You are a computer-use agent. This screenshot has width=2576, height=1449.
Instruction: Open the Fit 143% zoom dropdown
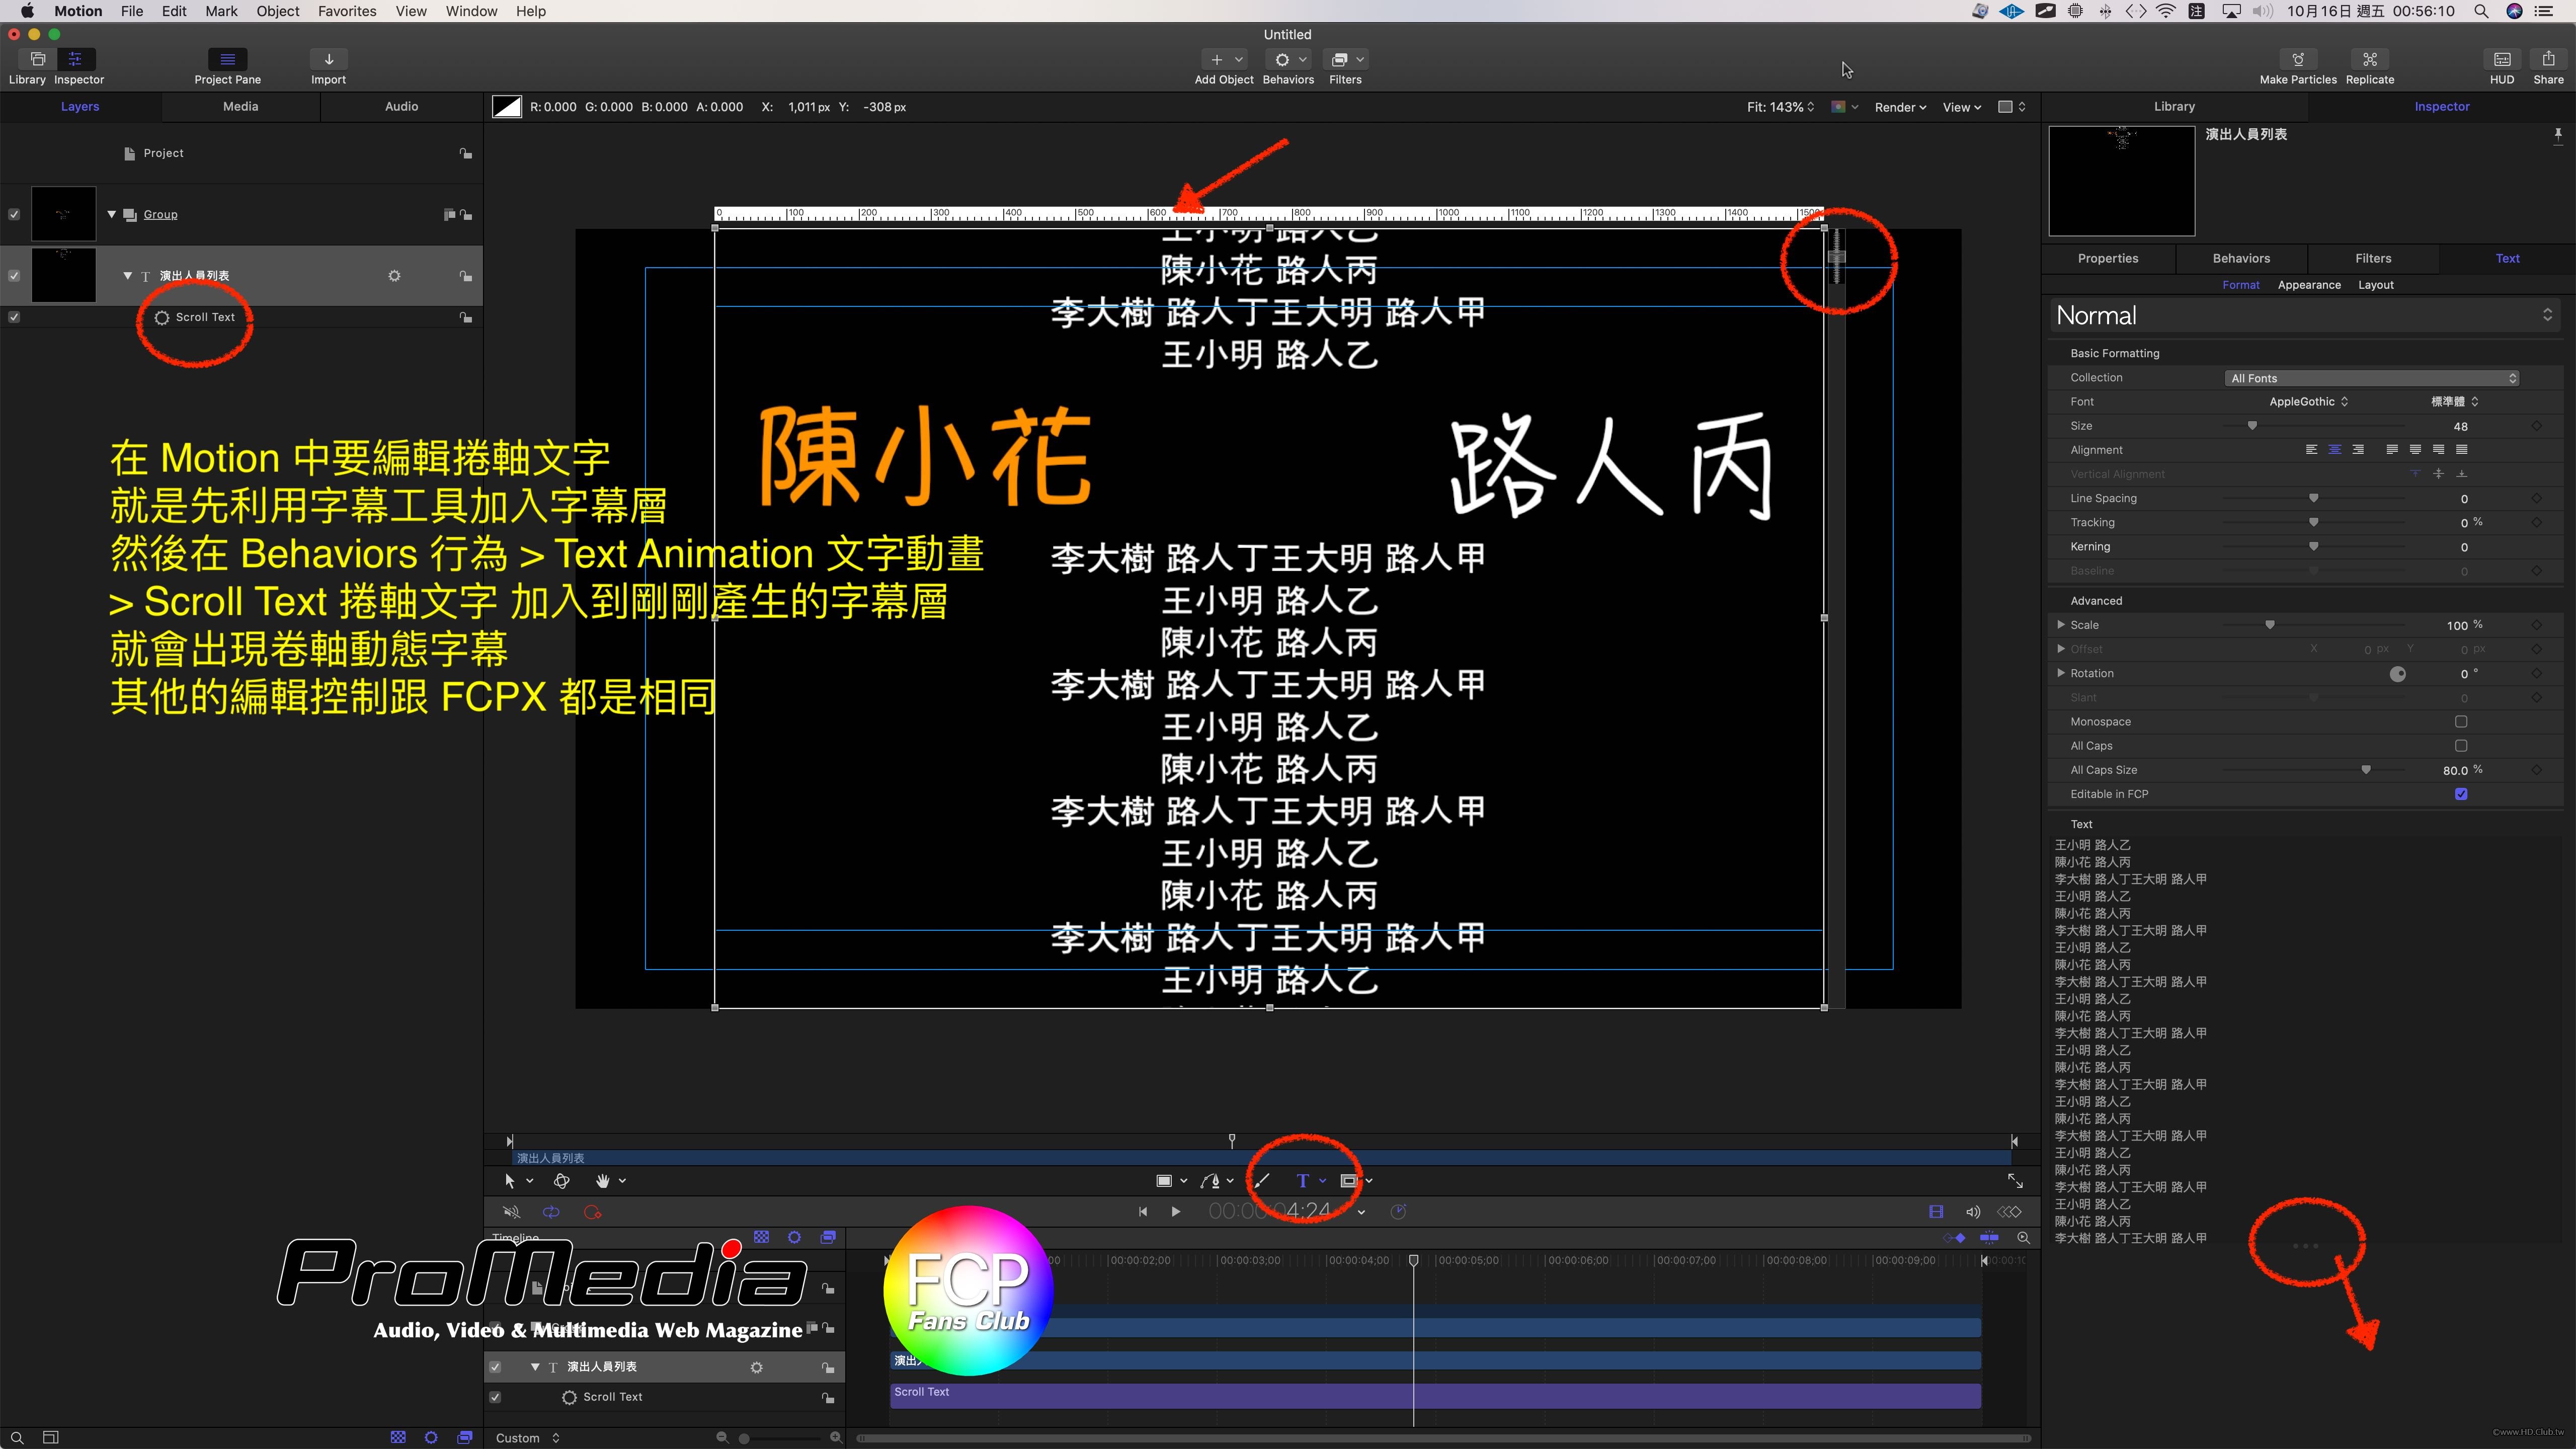[1780, 107]
